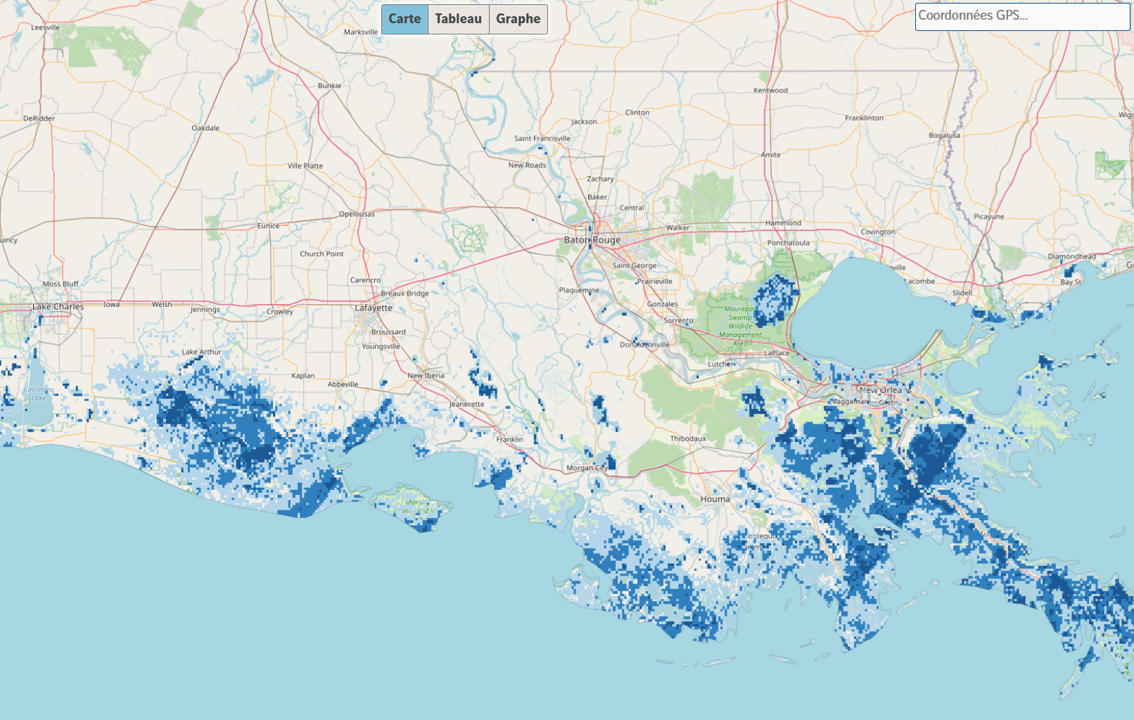1134x720 pixels.
Task: Select the Thibodaux map label
Action: [688, 438]
